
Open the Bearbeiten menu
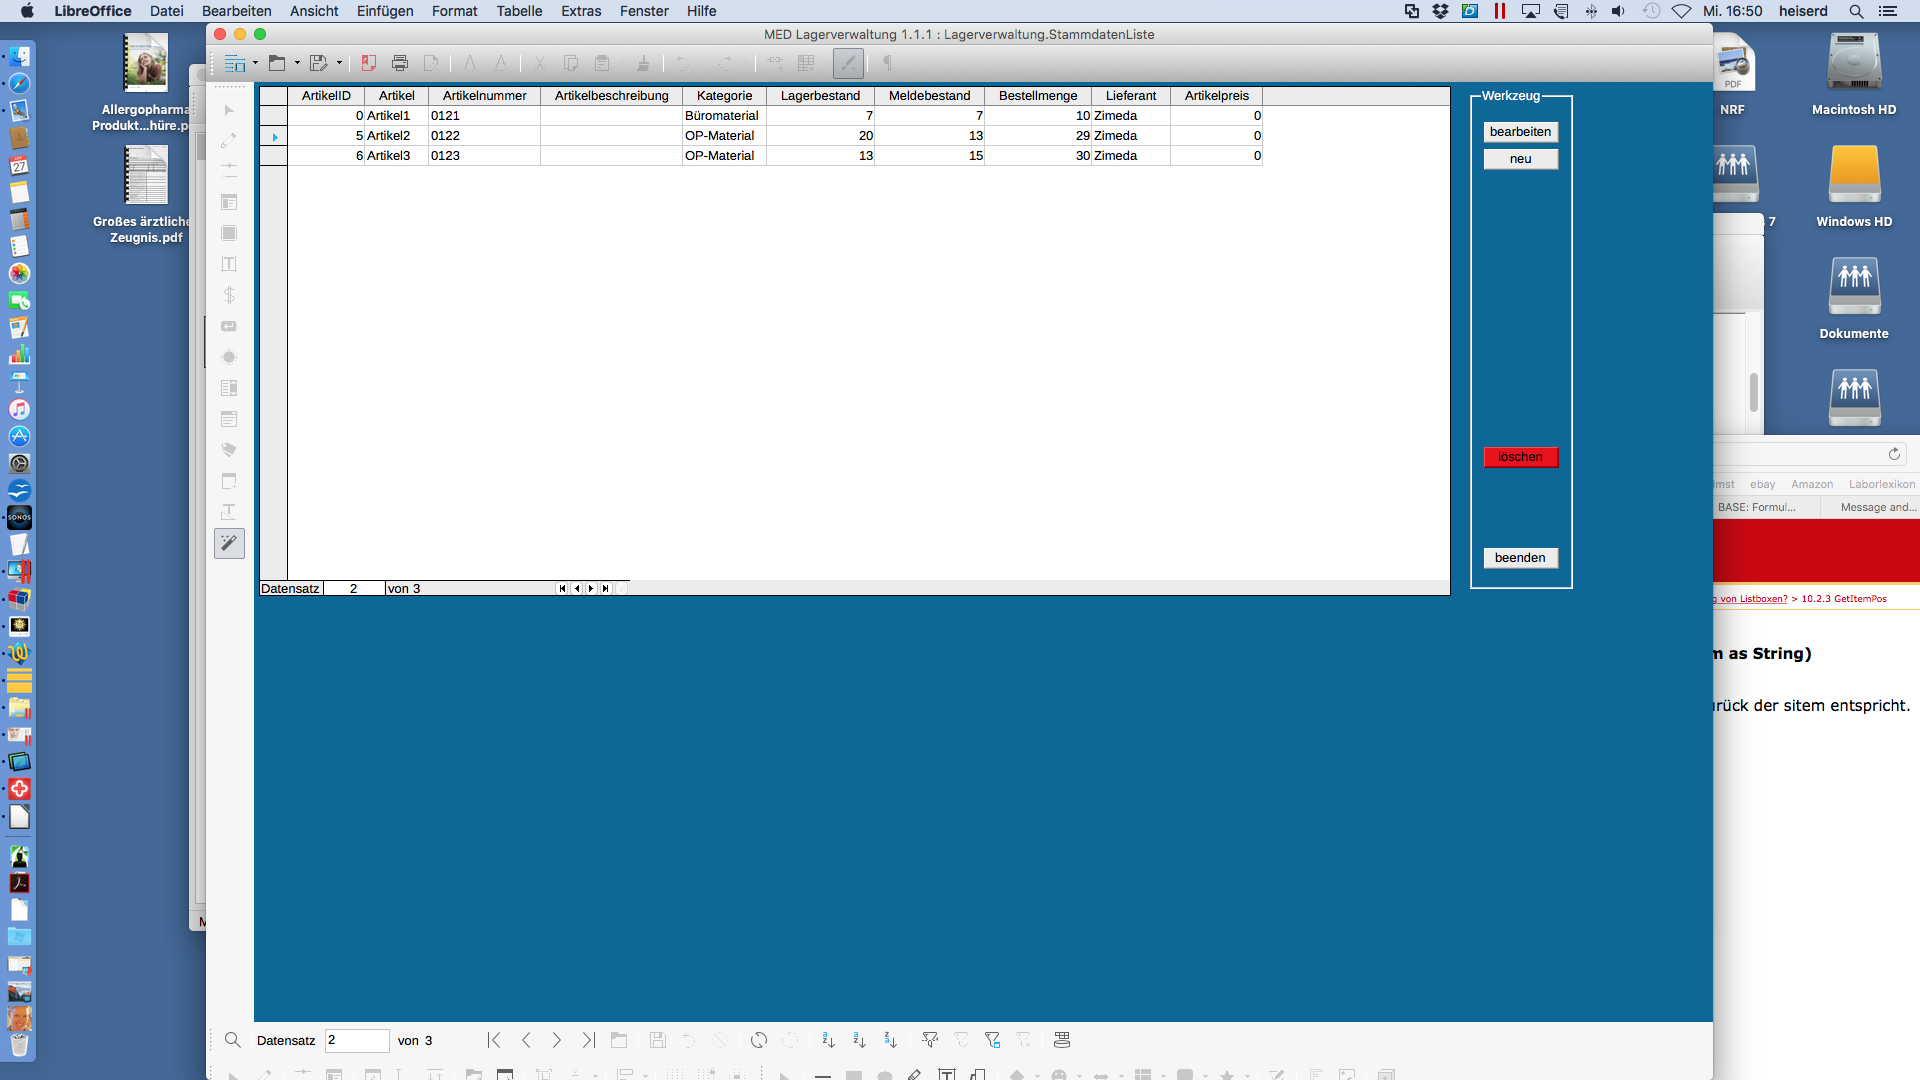[237, 11]
